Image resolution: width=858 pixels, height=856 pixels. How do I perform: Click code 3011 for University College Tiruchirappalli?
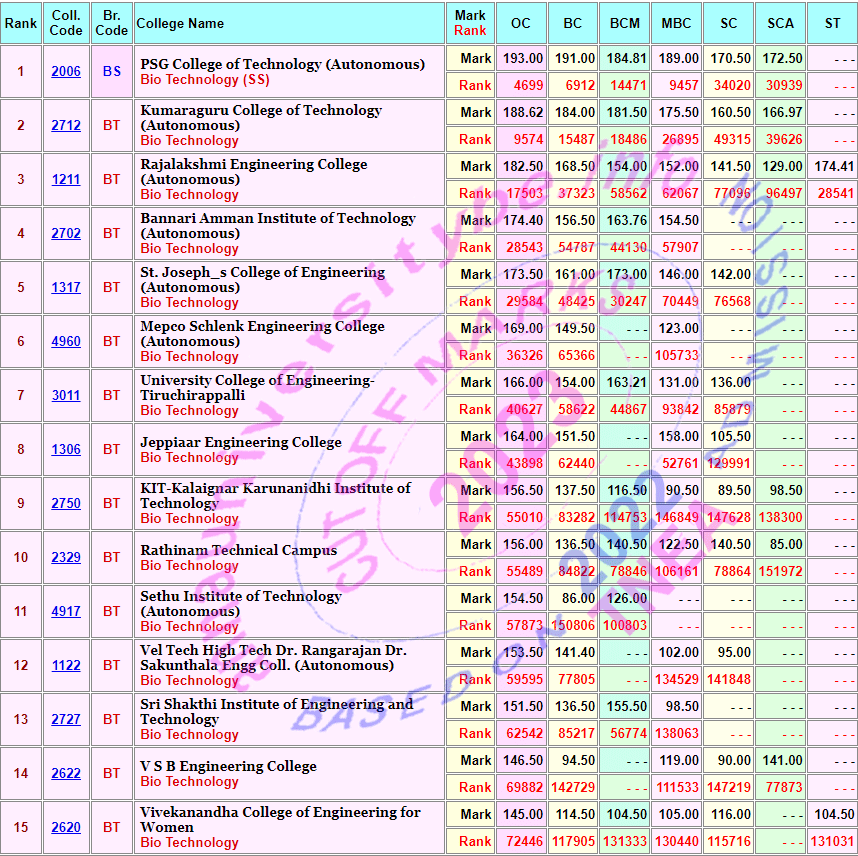click(66, 396)
